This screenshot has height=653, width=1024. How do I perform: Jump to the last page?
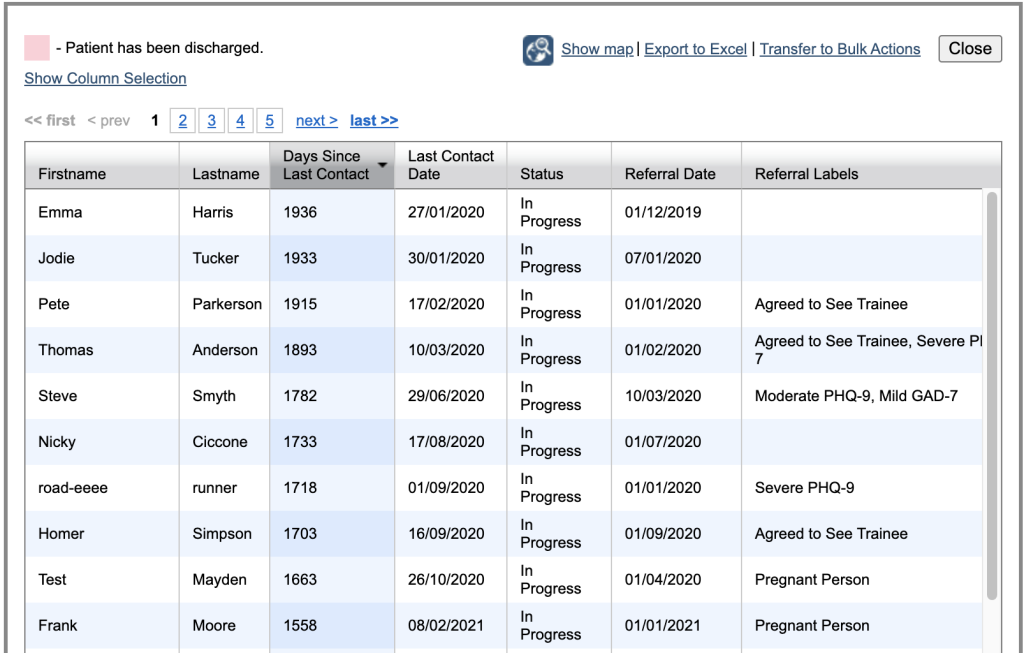point(373,121)
